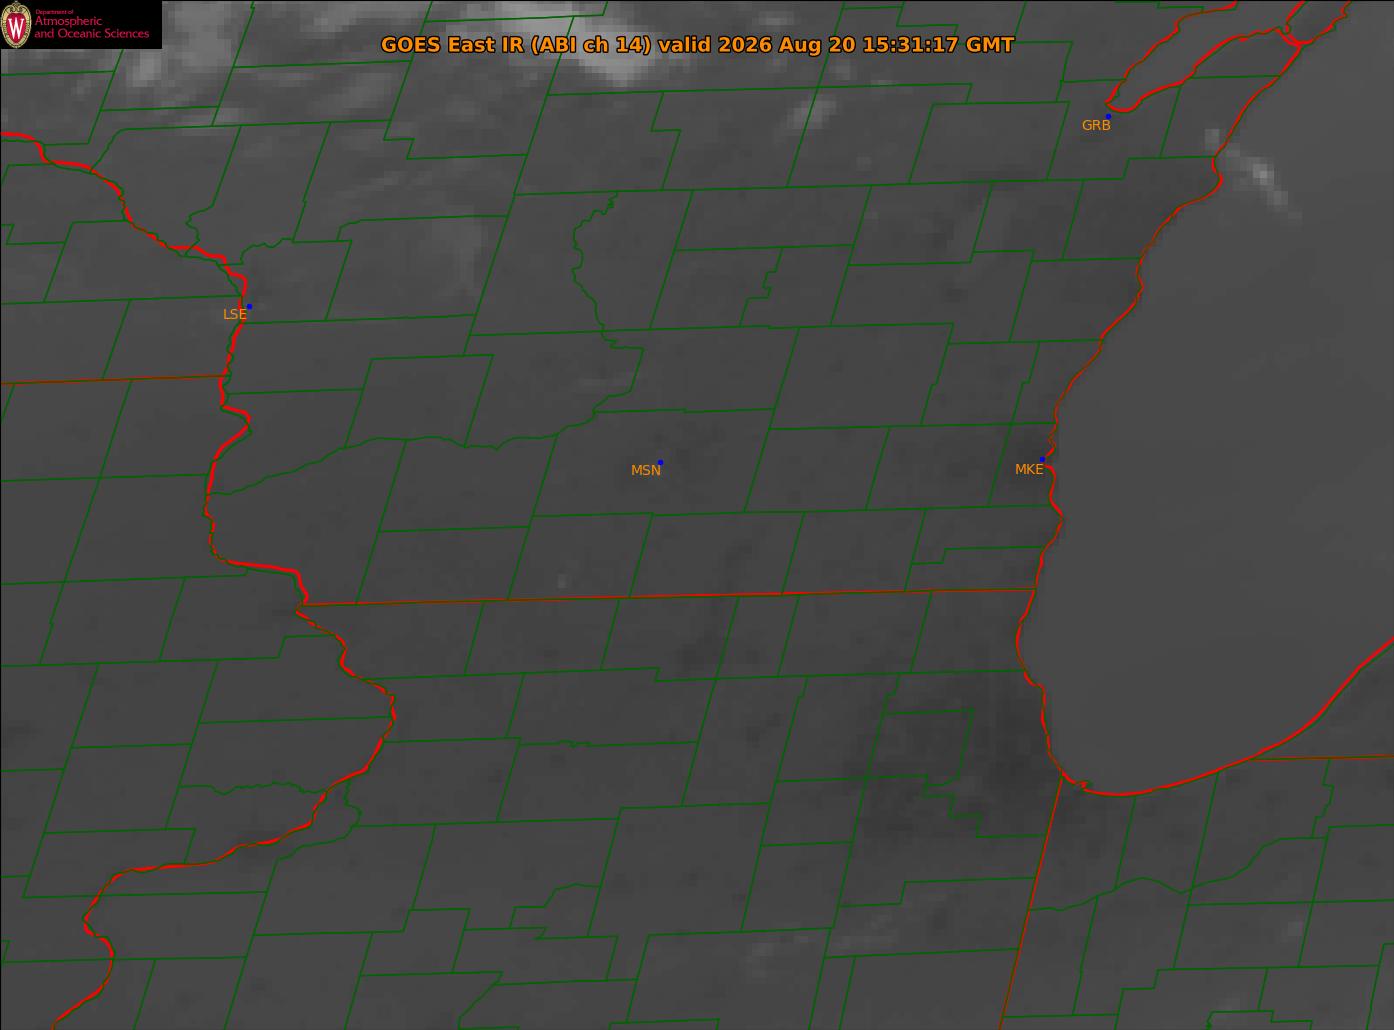Click the Atmospheric and Oceanic Sciences text
The height and width of the screenshot is (1030, 1394).
(91, 27)
